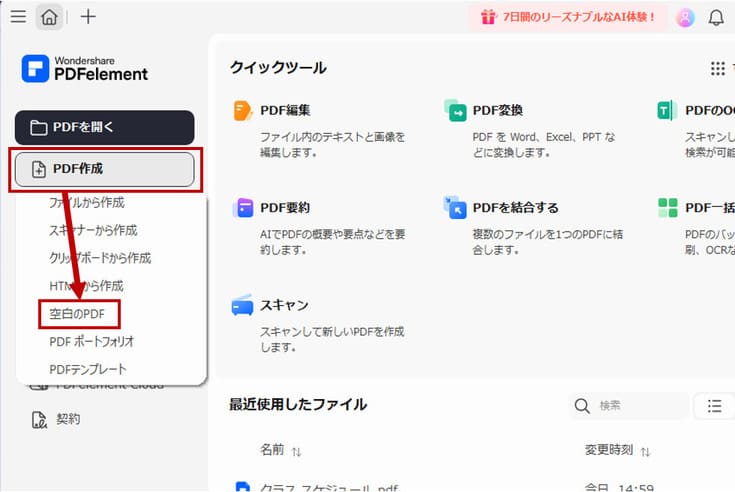The width and height of the screenshot is (735, 492).
Task: Click the folder icon in PDFを開く
Action: 39,127
